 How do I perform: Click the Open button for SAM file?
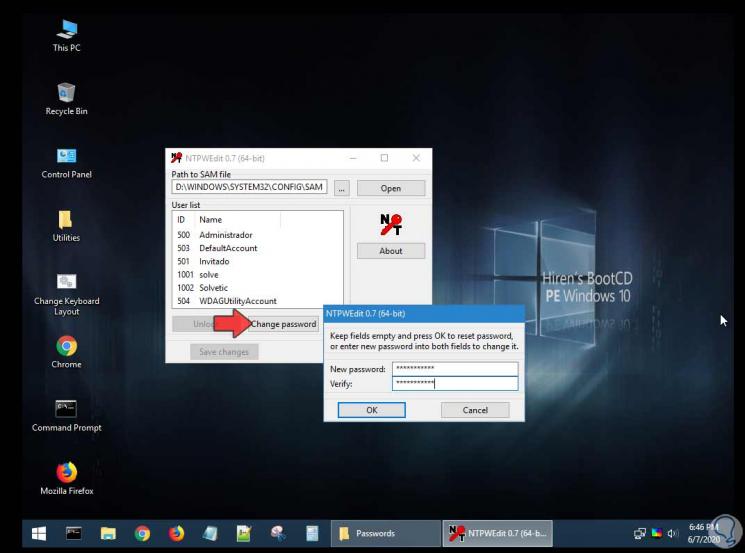(x=391, y=188)
